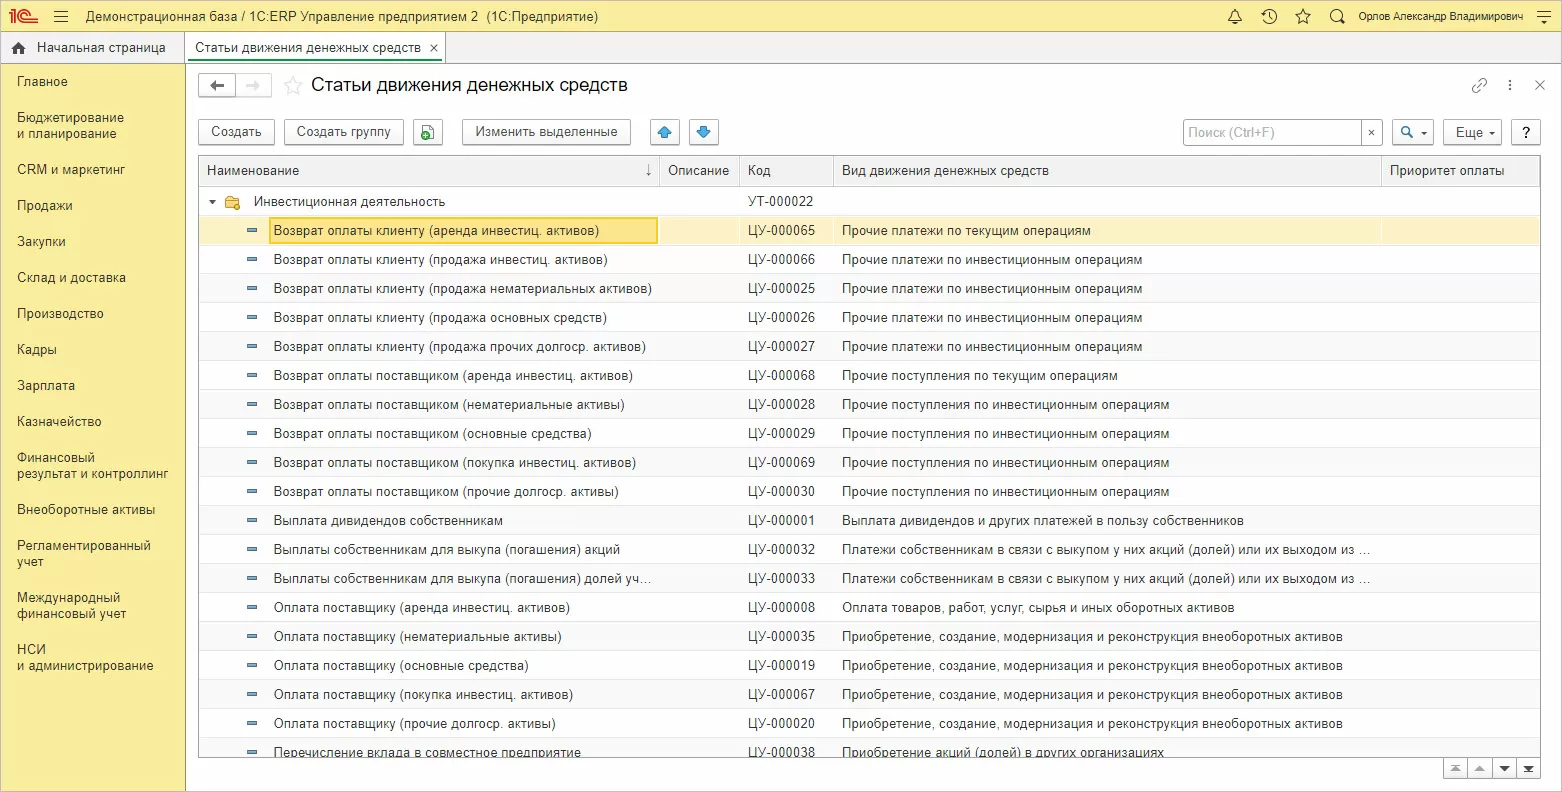Move item up with blue arrow
The height and width of the screenshot is (792, 1562).
665,132
